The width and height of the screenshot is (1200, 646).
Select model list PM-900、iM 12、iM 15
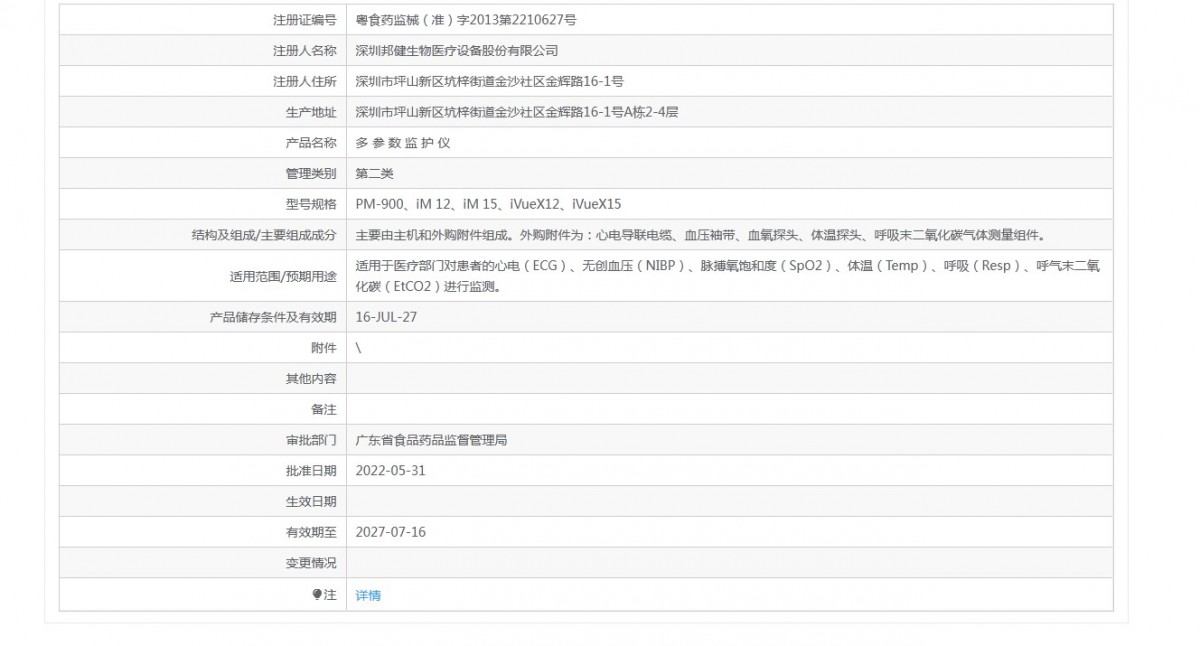click(x=489, y=204)
